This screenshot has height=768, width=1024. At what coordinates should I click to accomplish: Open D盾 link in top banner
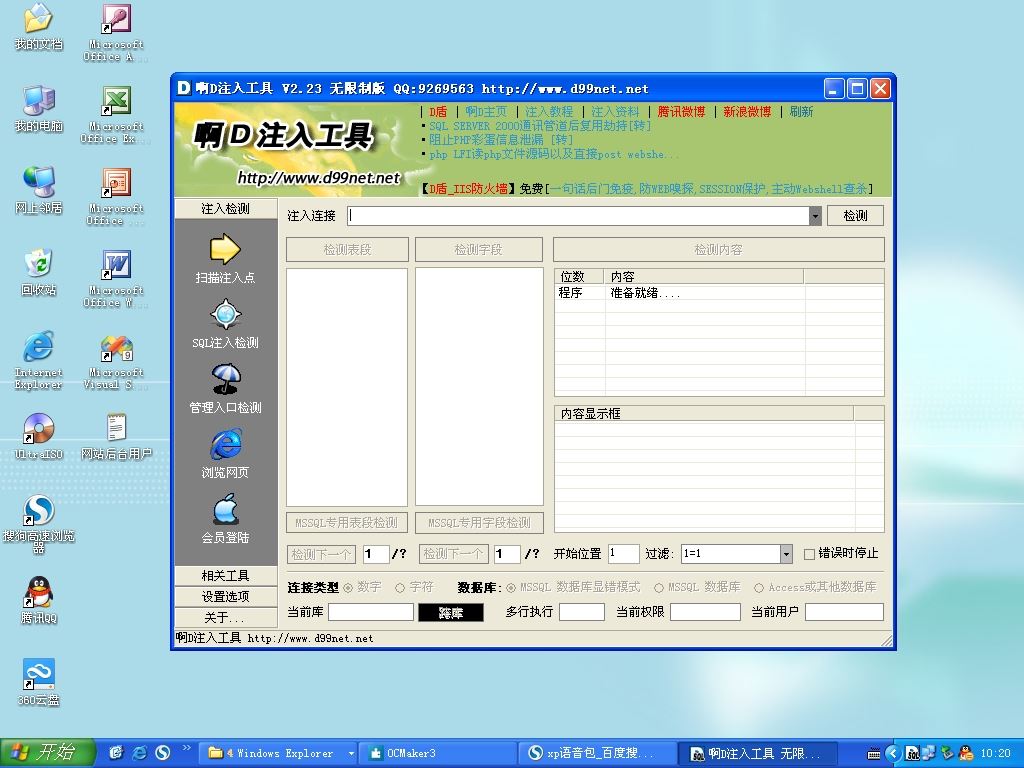(438, 112)
